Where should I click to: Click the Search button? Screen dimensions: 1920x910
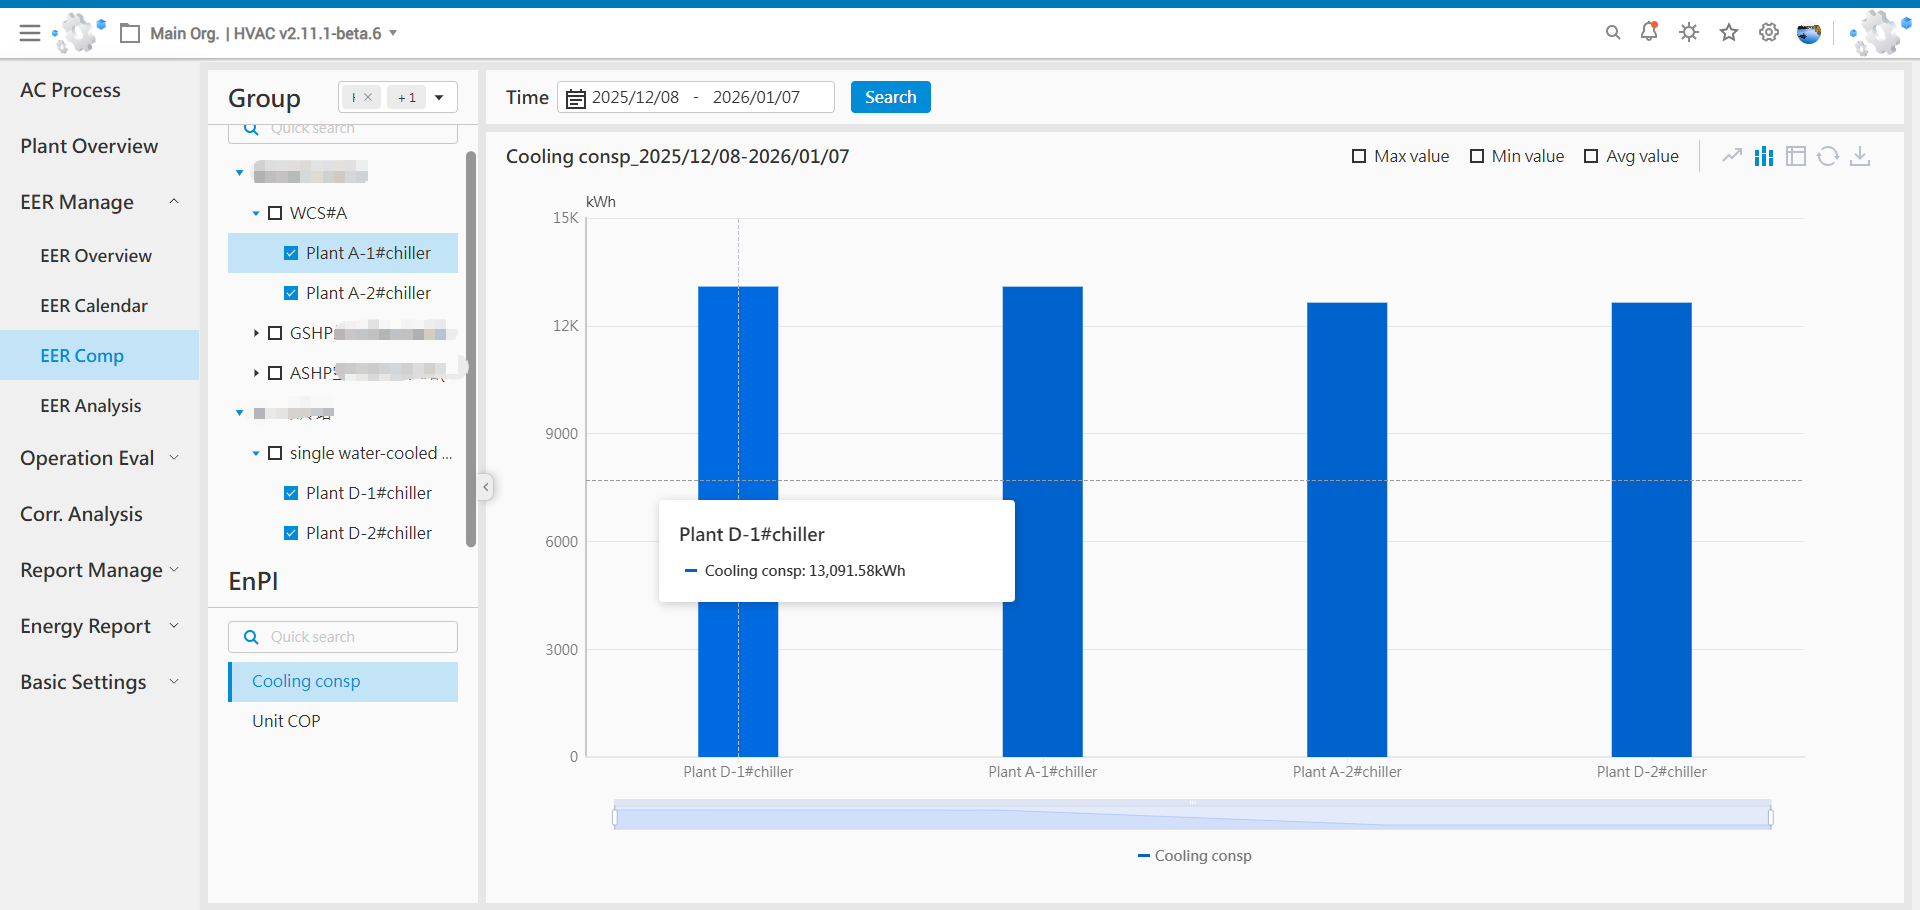(x=890, y=97)
